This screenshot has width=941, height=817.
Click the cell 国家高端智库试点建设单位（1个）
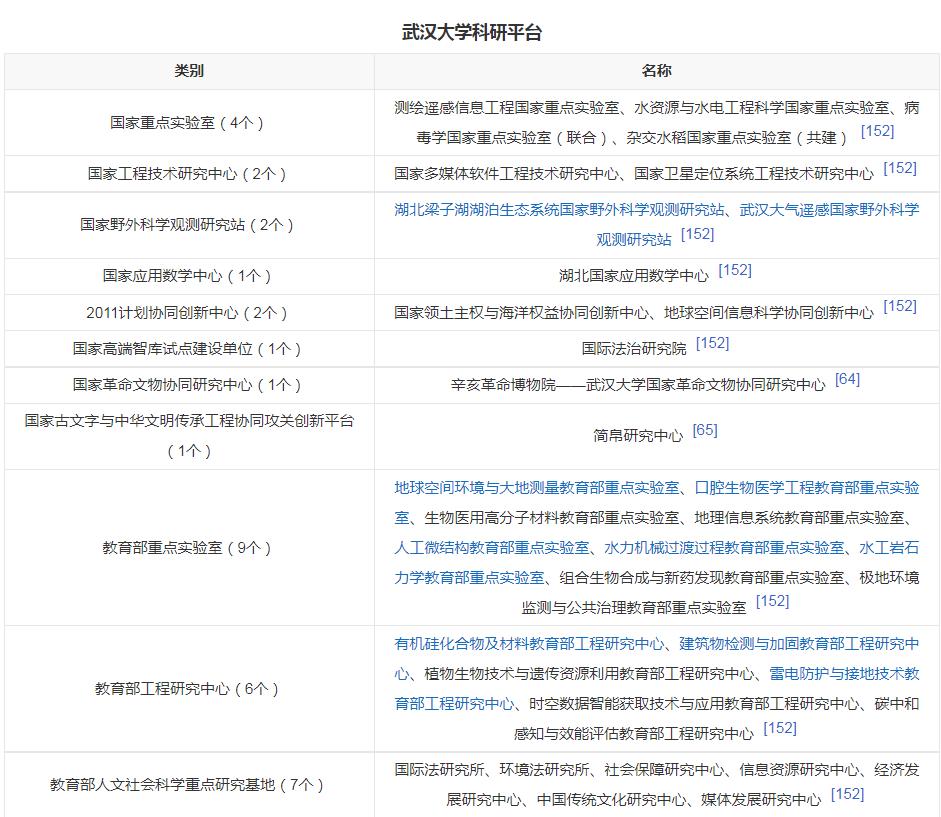(x=189, y=349)
